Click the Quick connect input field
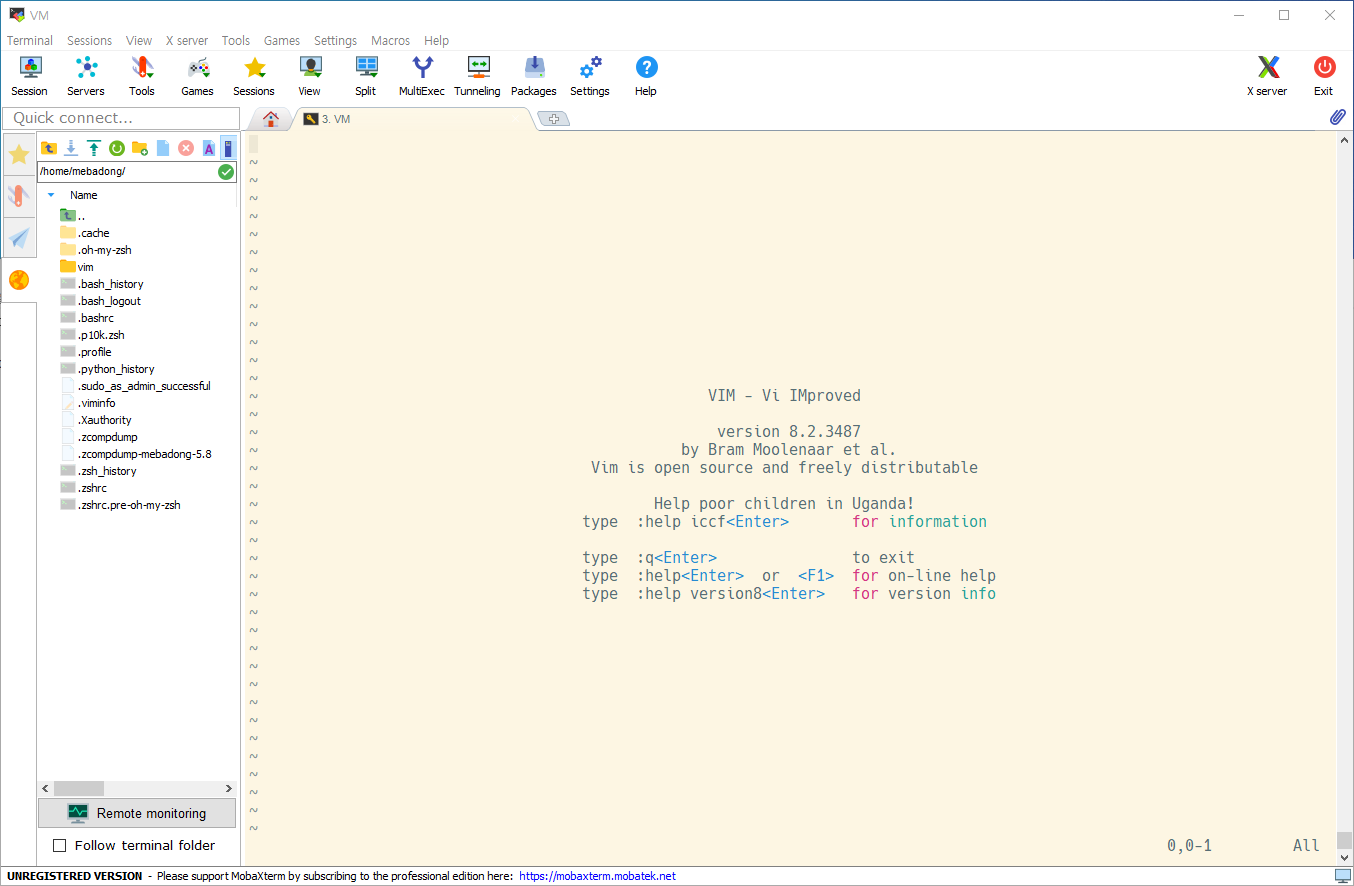 121,118
